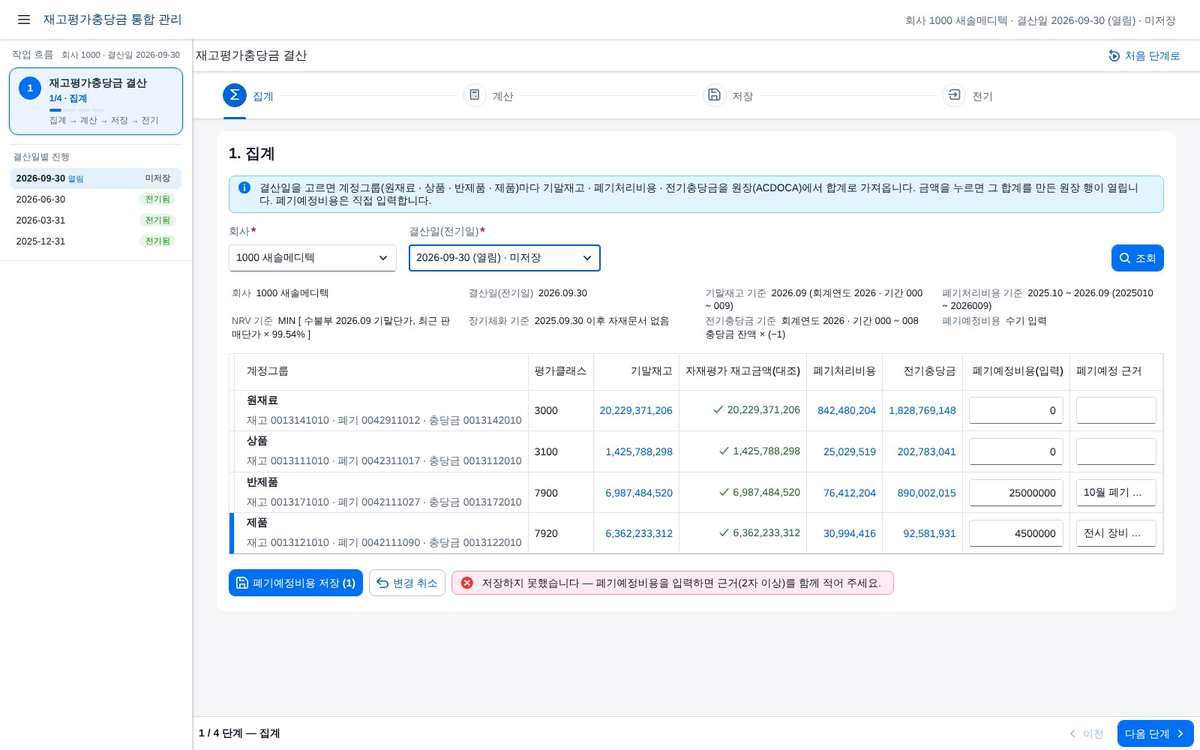
Task: Click the 미저장 badge on 2026-09-30 row
Action: click(157, 178)
